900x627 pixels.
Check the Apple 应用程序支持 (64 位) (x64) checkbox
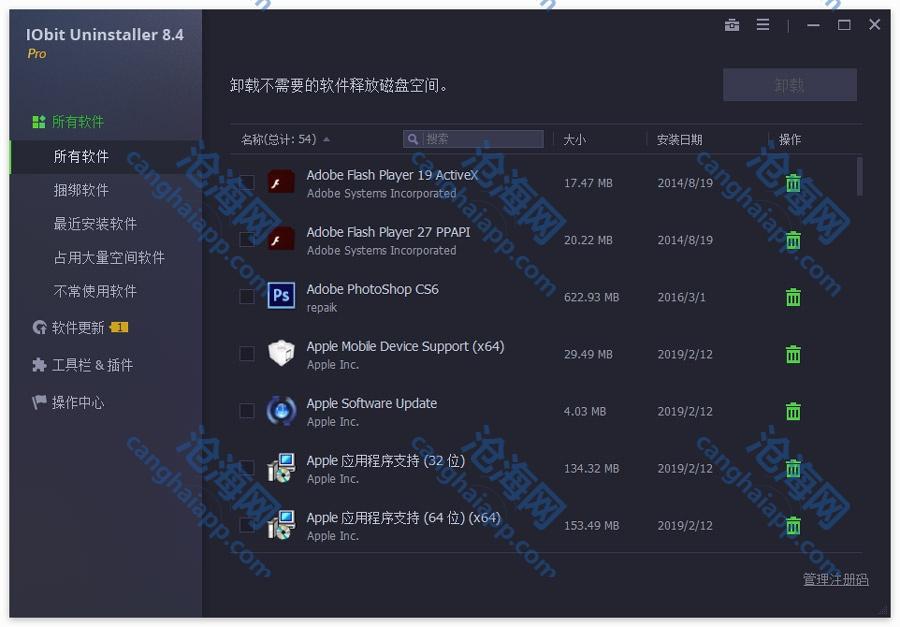coord(247,525)
